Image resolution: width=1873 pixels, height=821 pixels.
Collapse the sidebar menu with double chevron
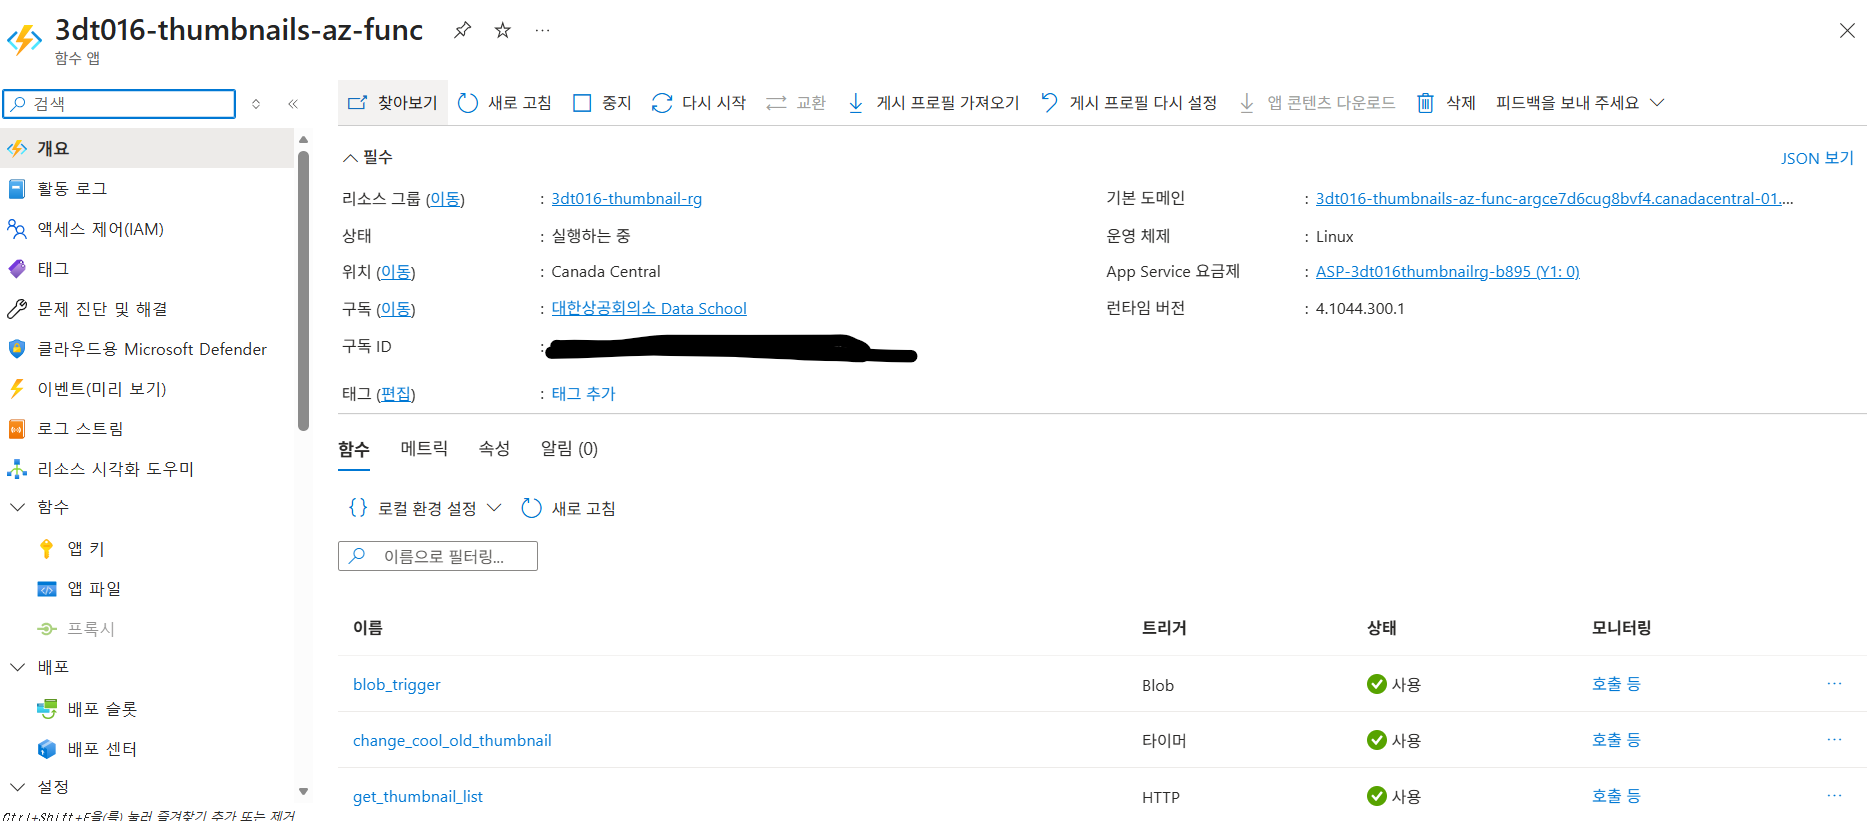(293, 103)
